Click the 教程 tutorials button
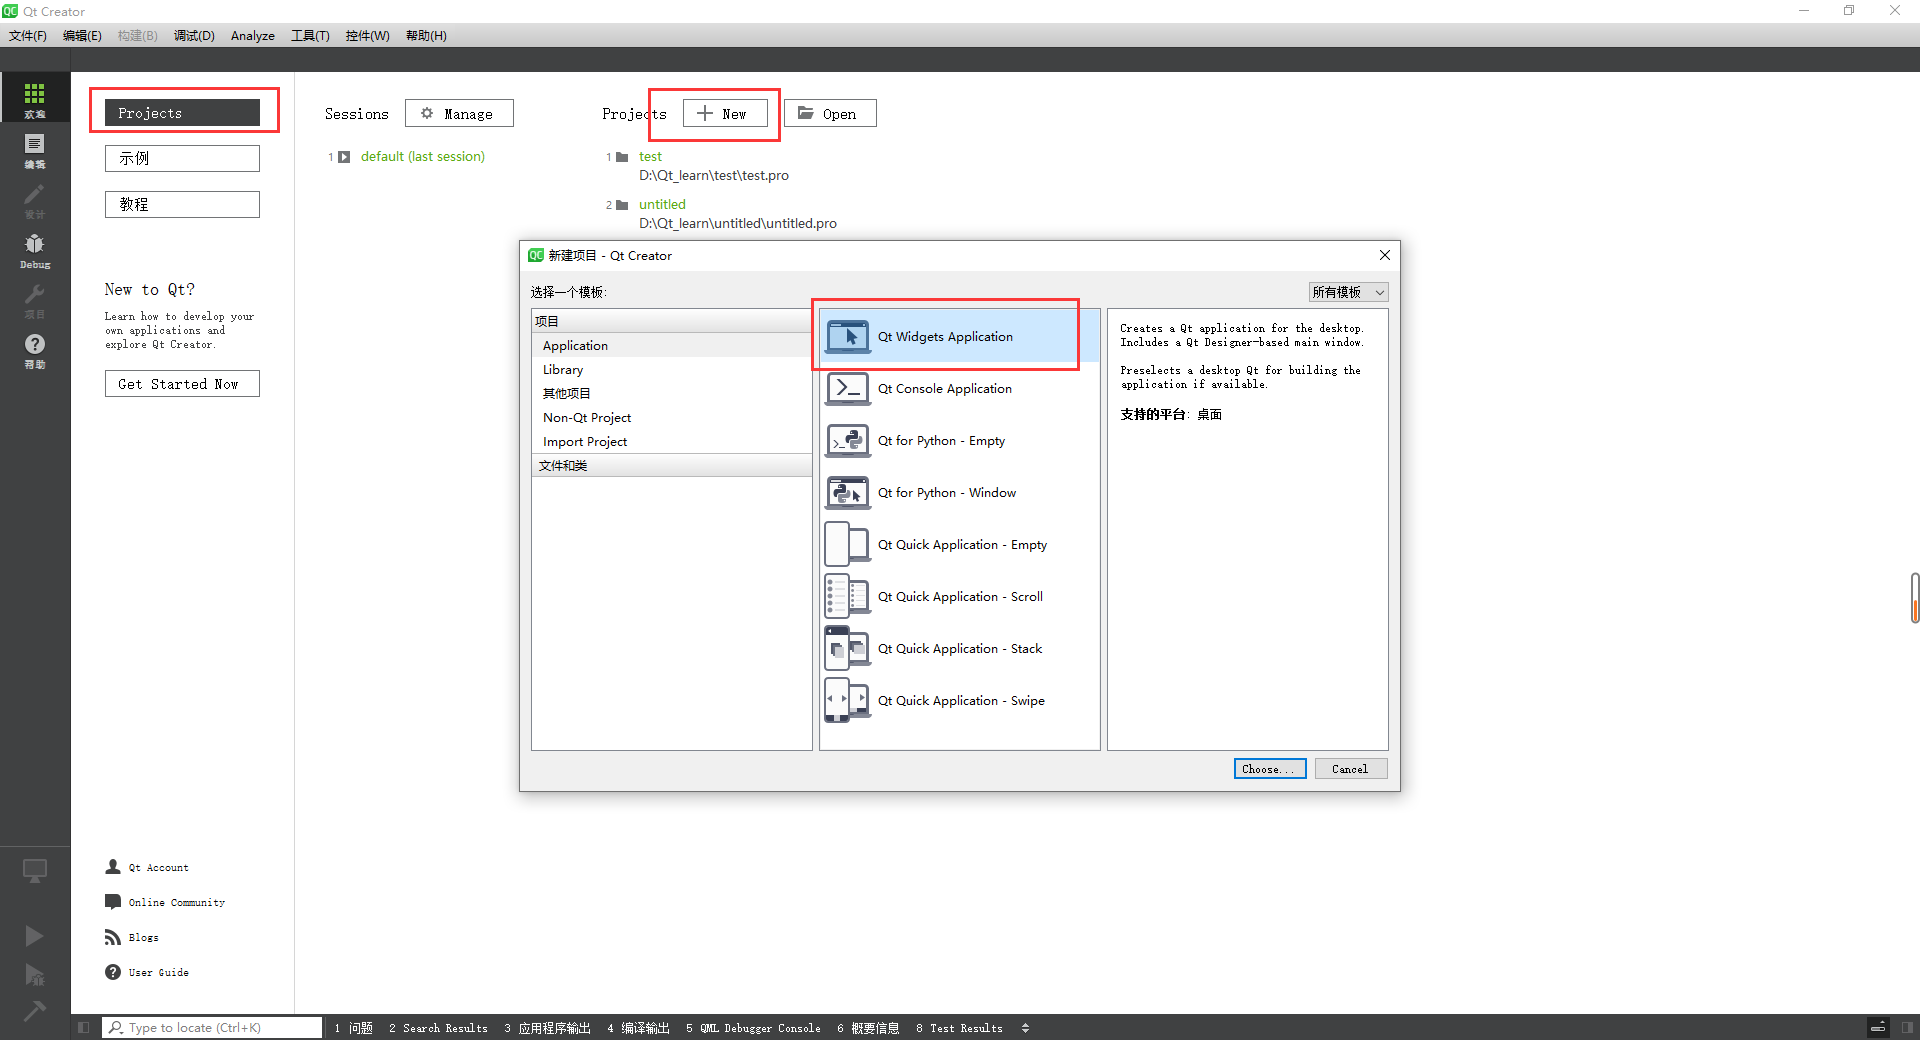 click(182, 204)
